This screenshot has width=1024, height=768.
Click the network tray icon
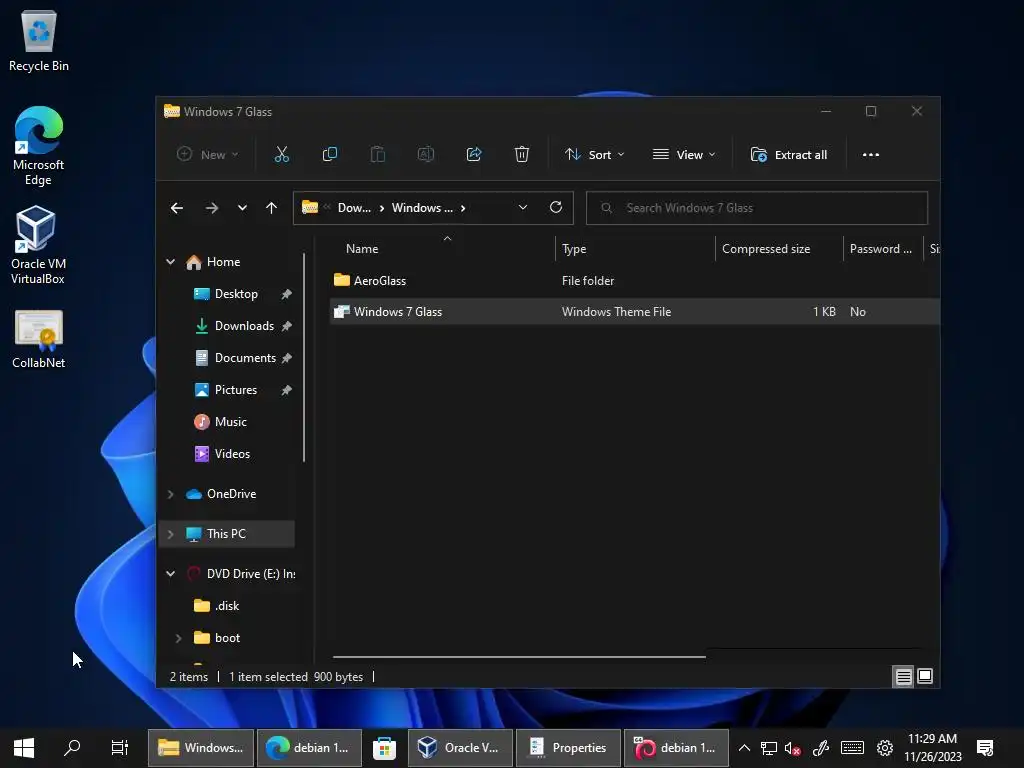click(769, 748)
